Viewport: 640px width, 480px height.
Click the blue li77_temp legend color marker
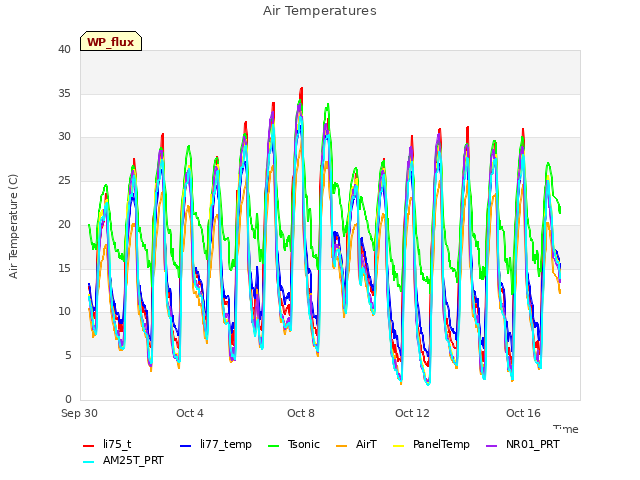(x=186, y=446)
